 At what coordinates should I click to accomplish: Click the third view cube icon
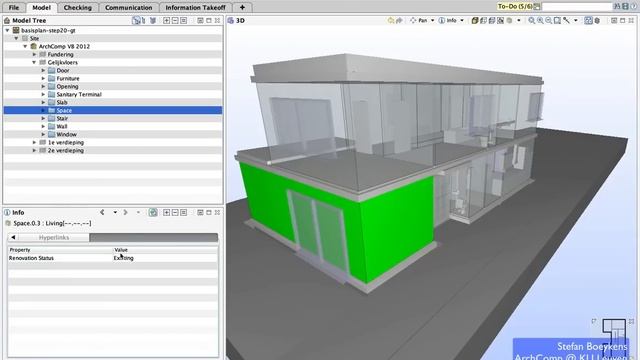point(492,20)
